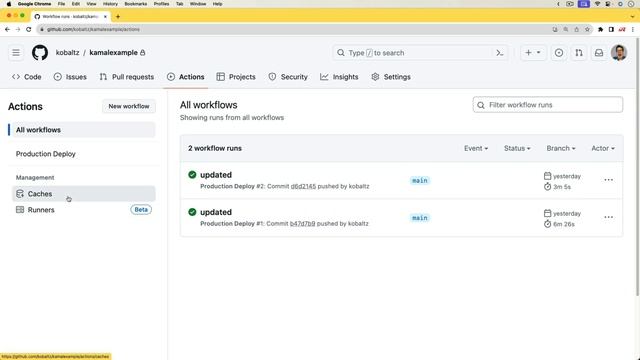Screen dimensions: 640x360
Task: Click main branch label on run #2
Action: click(x=420, y=180)
